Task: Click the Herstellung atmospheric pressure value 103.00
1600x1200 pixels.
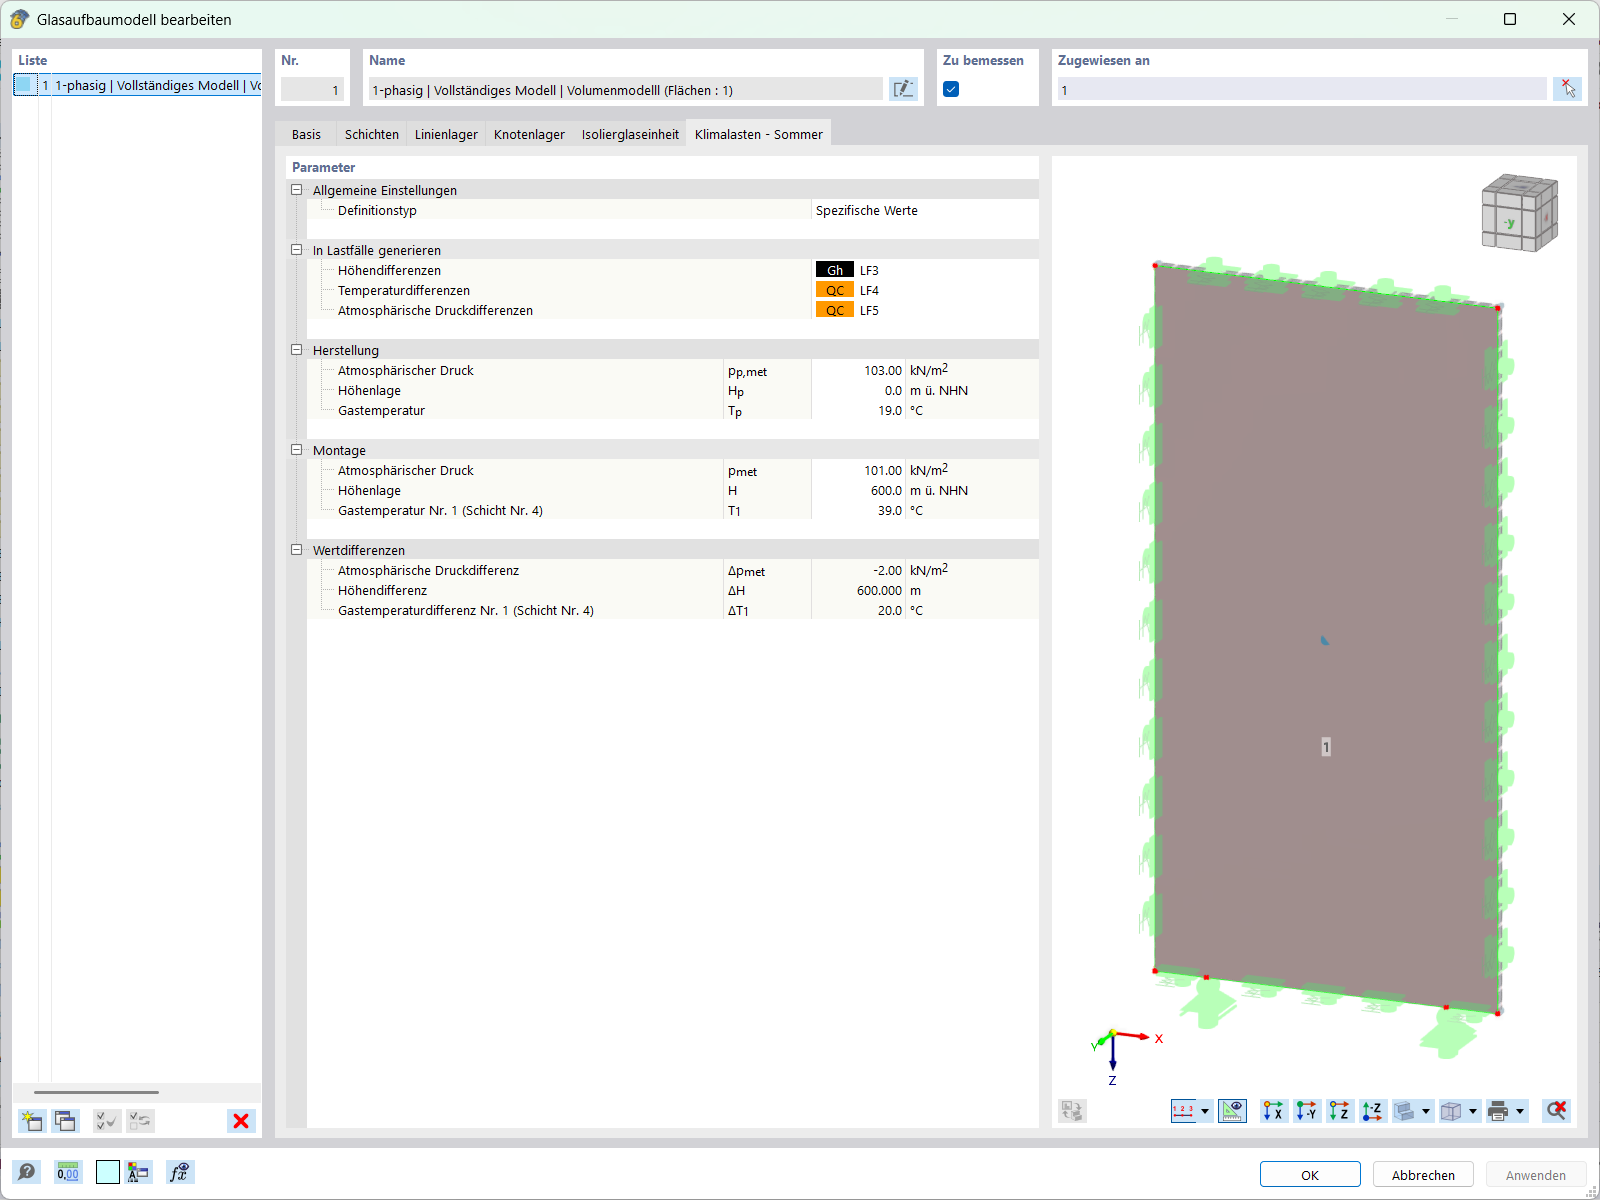Action: tap(883, 370)
